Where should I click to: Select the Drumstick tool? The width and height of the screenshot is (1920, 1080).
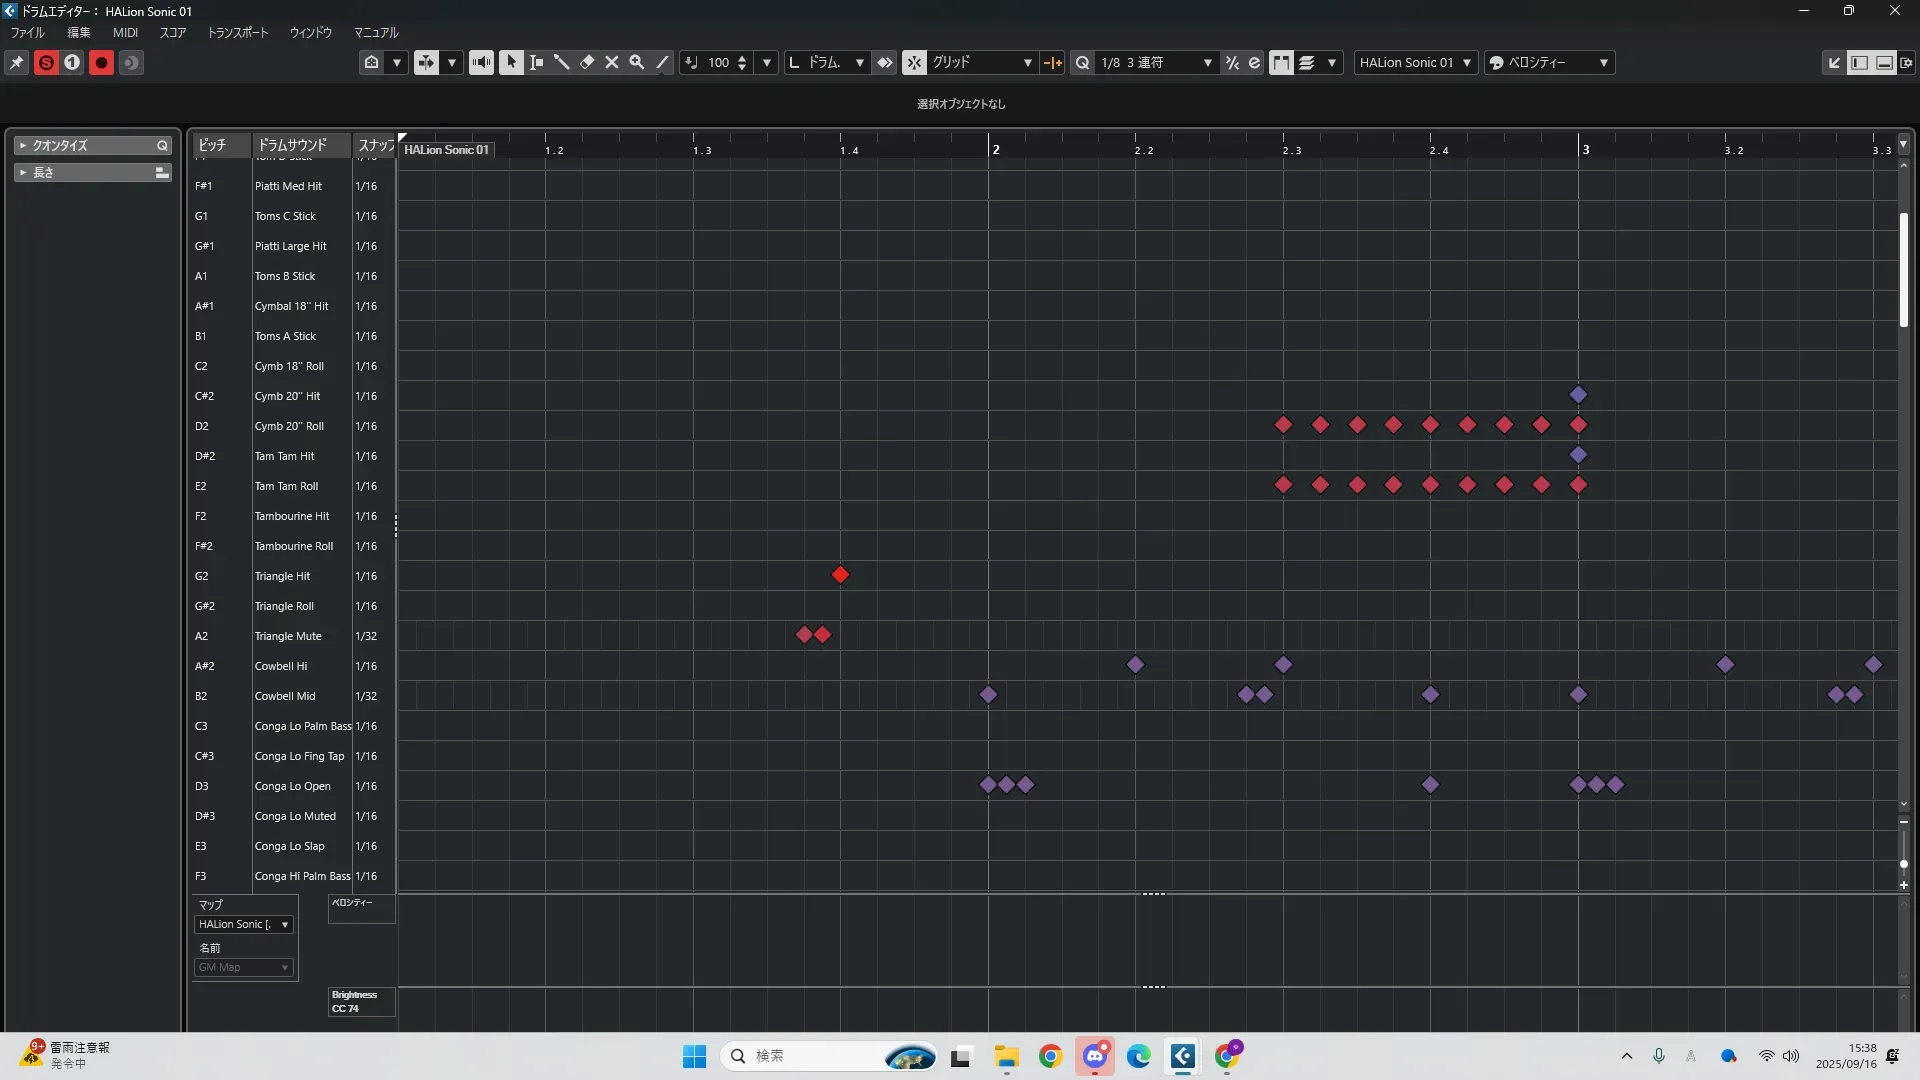(x=562, y=62)
